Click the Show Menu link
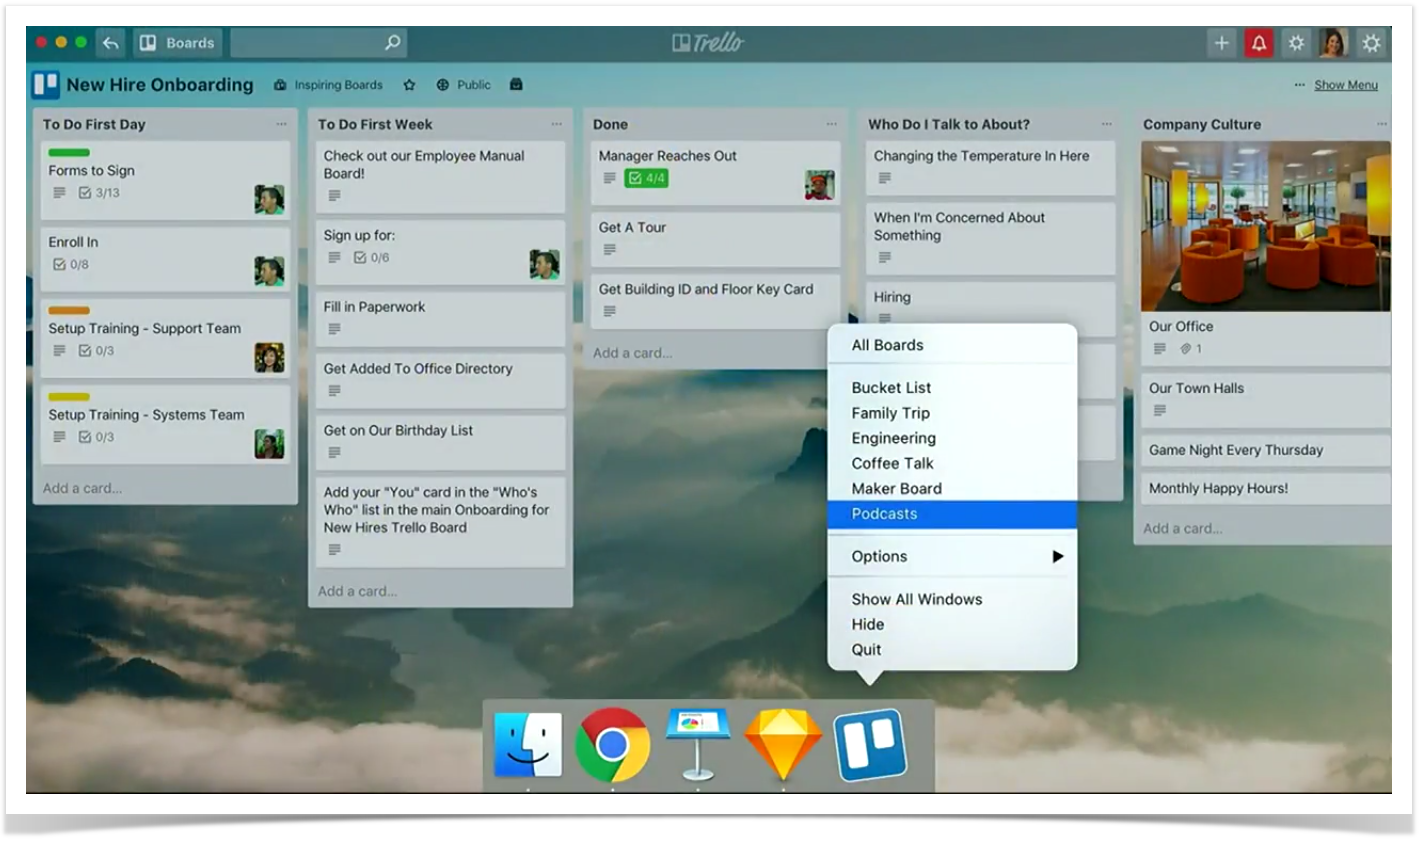The width and height of the screenshot is (1426, 843). coord(1345,85)
